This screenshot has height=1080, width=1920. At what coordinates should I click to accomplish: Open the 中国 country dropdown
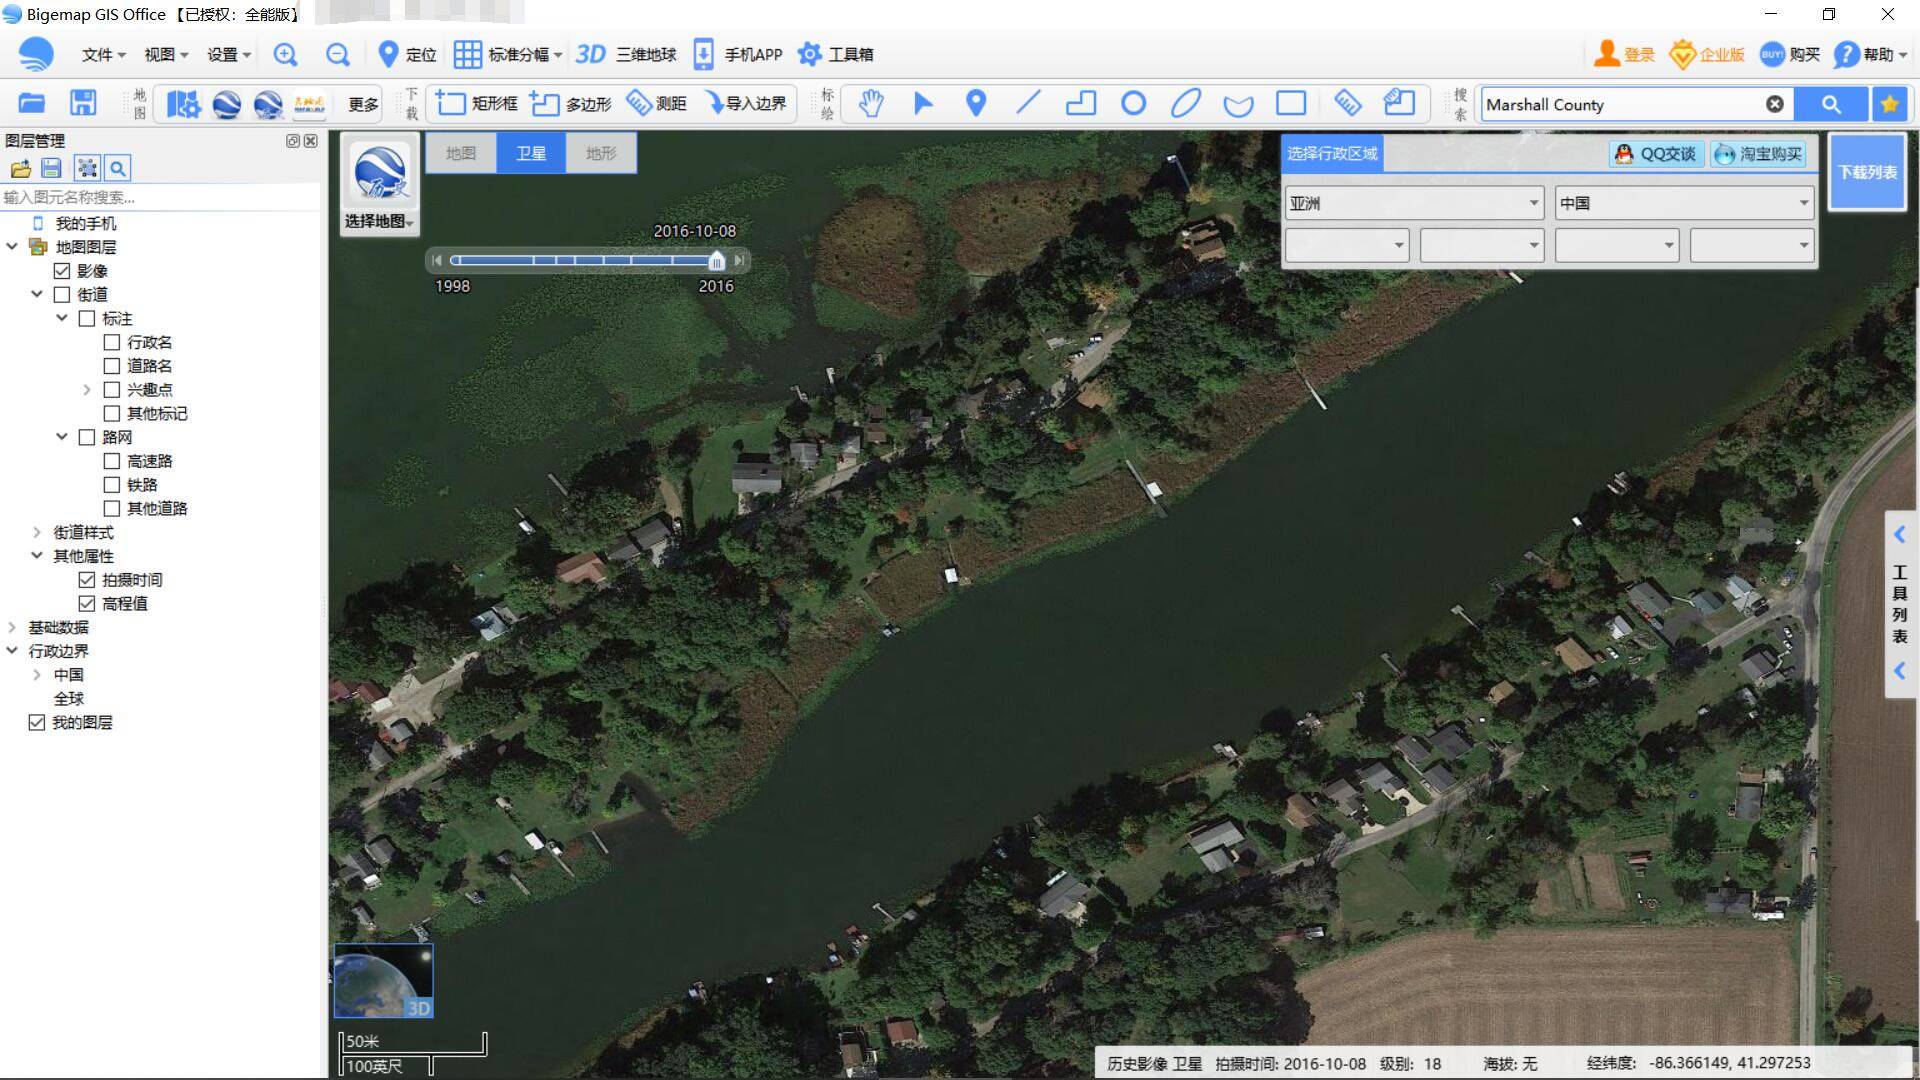click(1684, 203)
